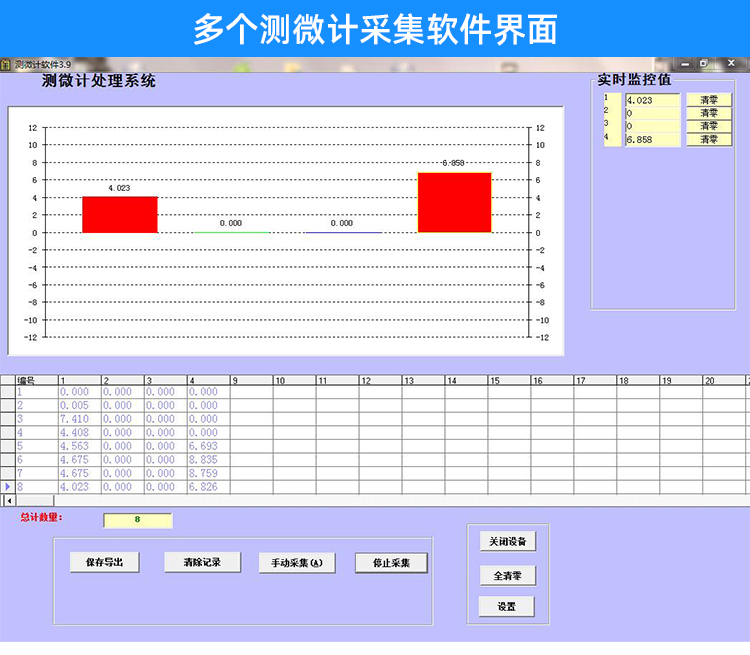Click channel 1 monitor field showing 4.023

(652, 100)
